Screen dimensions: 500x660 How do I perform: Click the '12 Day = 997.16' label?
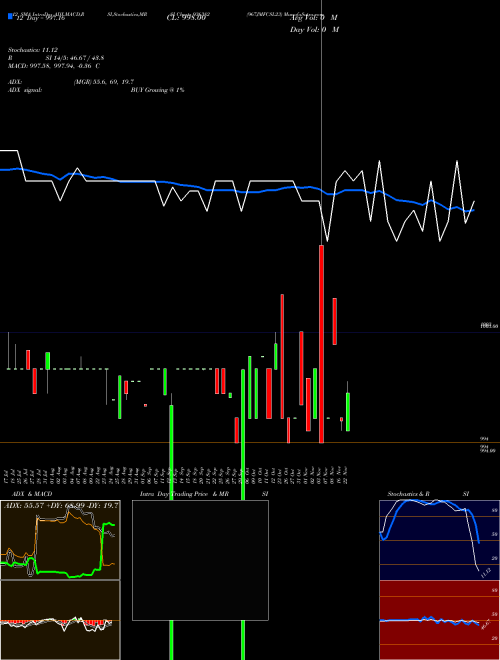pyautogui.click(x=40, y=18)
